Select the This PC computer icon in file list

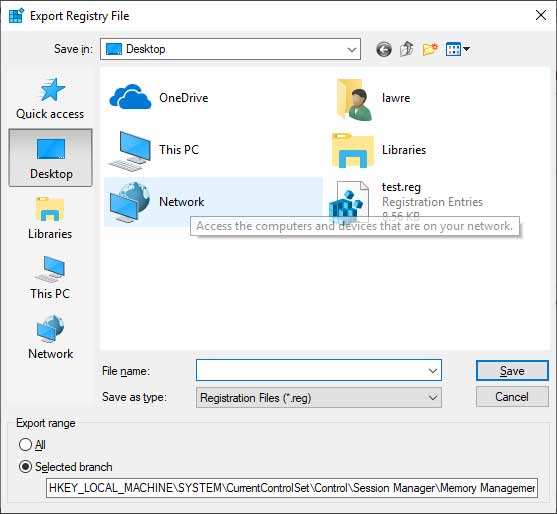coord(130,151)
